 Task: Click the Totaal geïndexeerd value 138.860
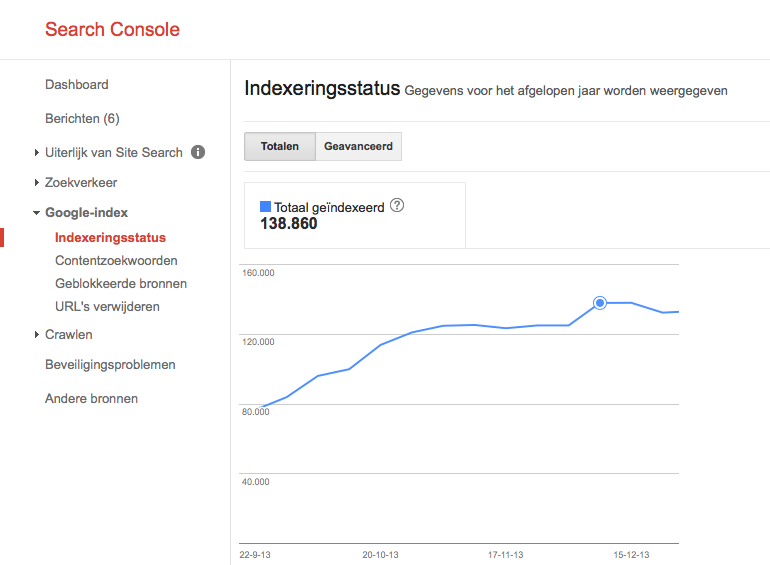289,224
